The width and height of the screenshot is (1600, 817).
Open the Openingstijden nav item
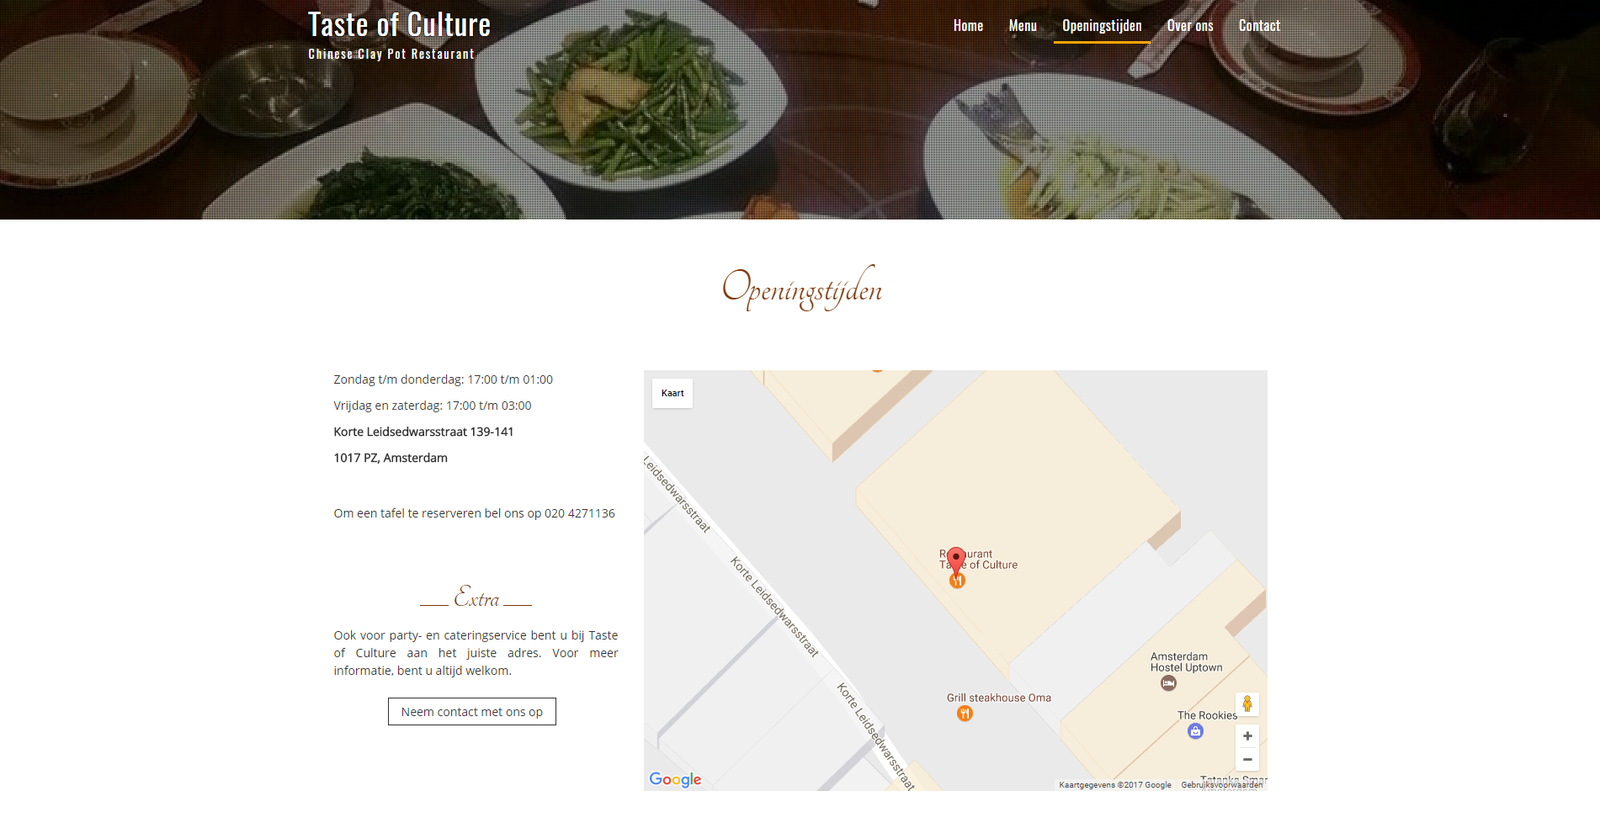1102,26
